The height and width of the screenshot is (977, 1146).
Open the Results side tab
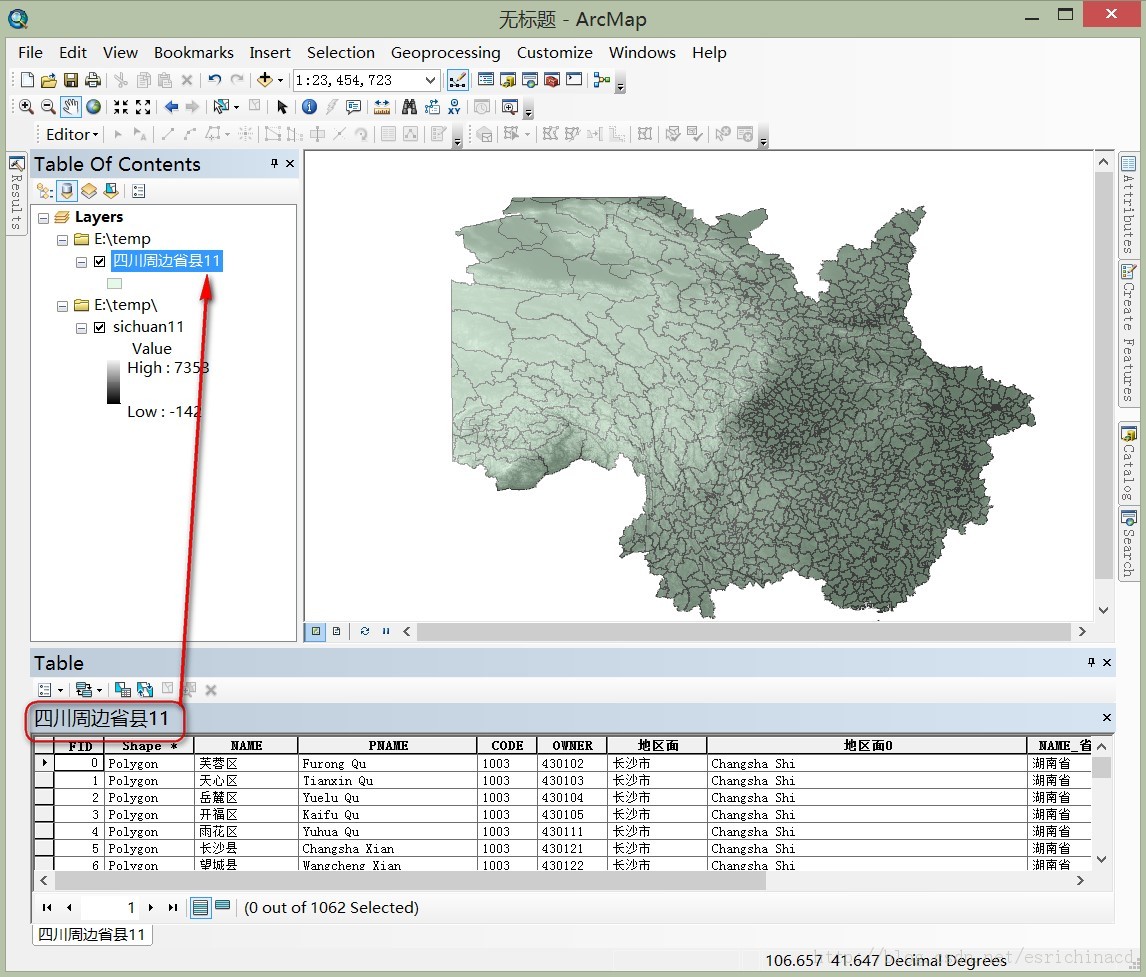click(16, 194)
